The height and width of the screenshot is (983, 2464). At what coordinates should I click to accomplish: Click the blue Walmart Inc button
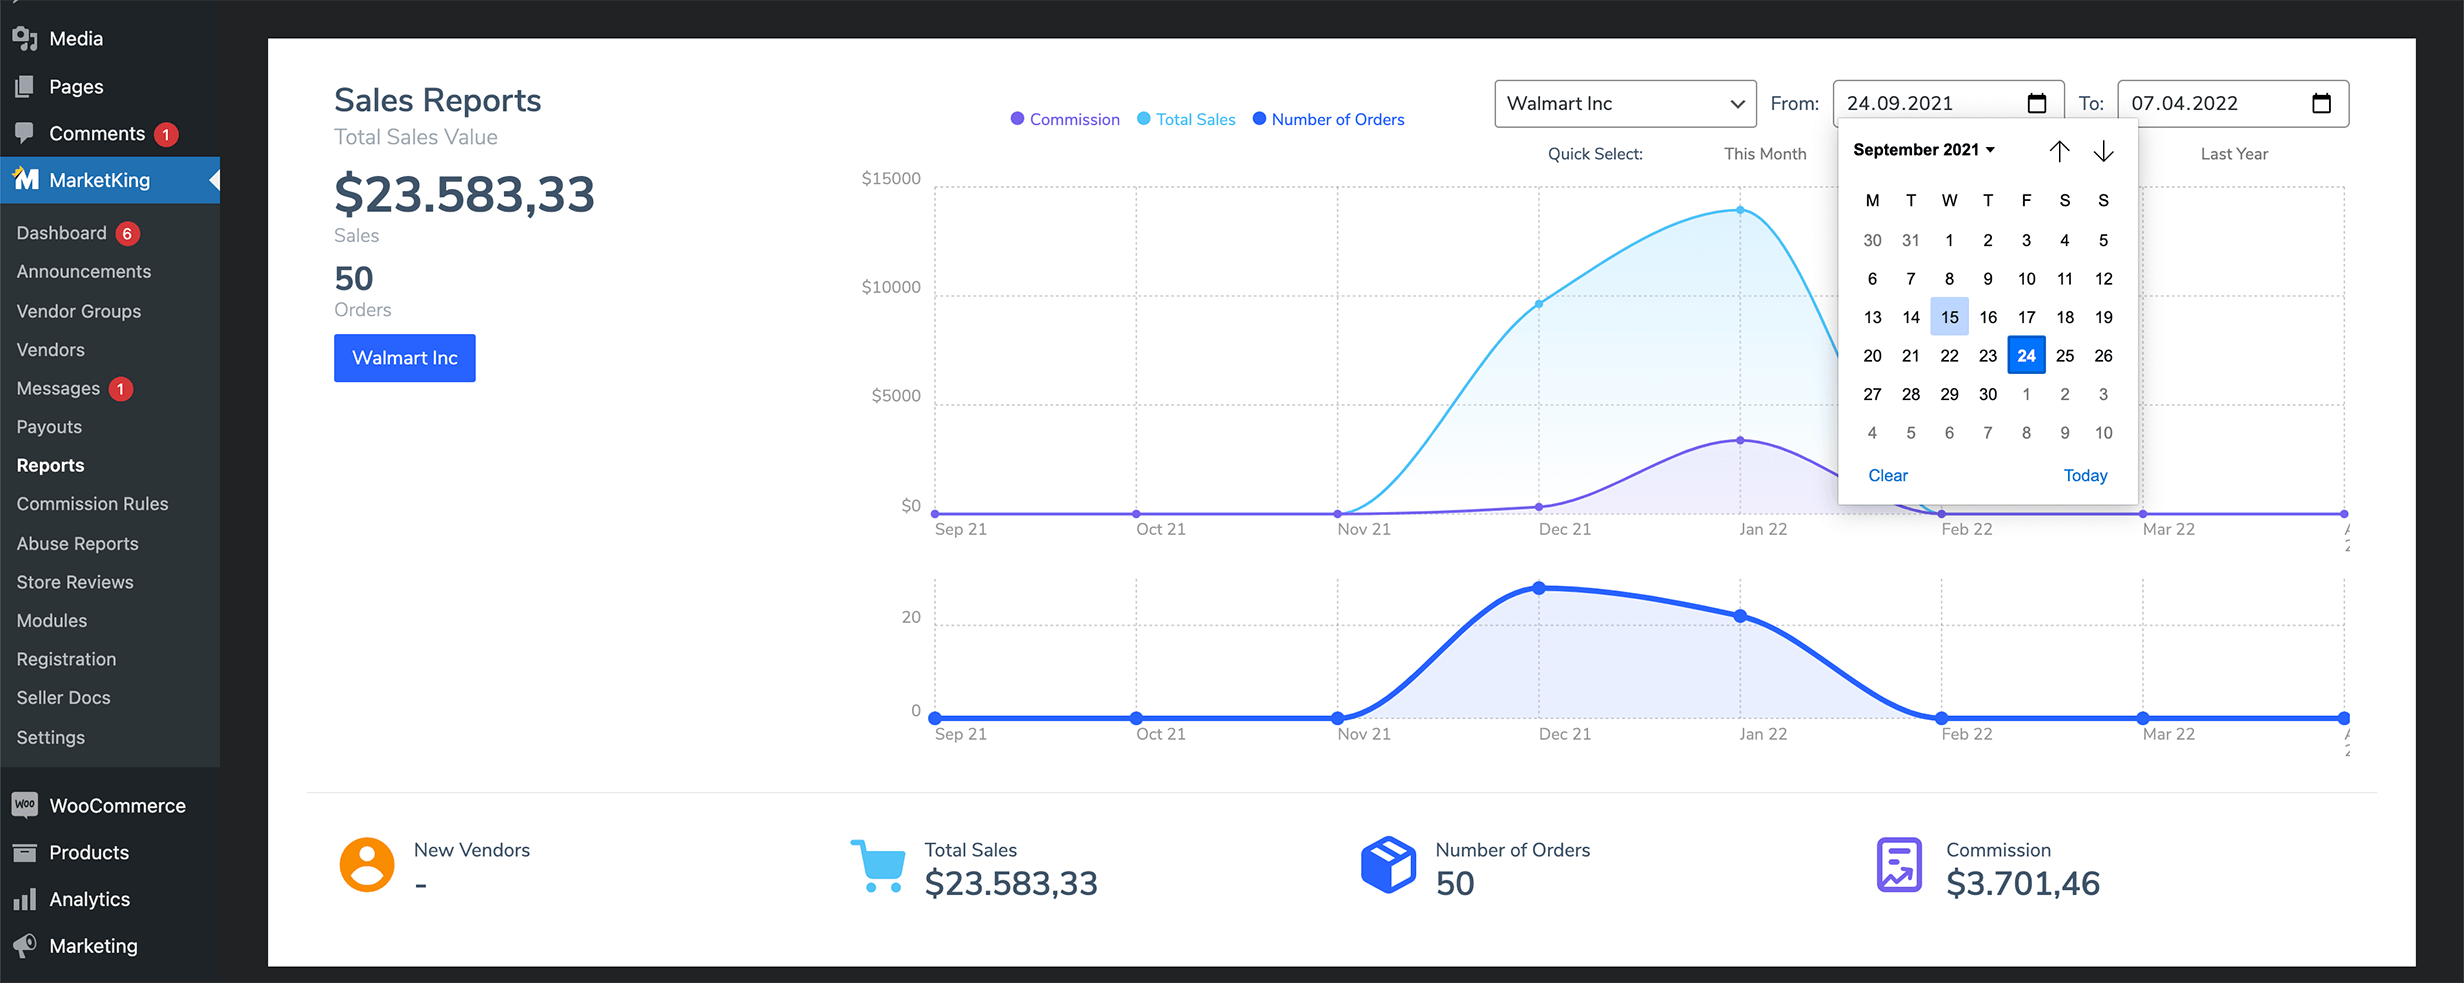click(404, 358)
